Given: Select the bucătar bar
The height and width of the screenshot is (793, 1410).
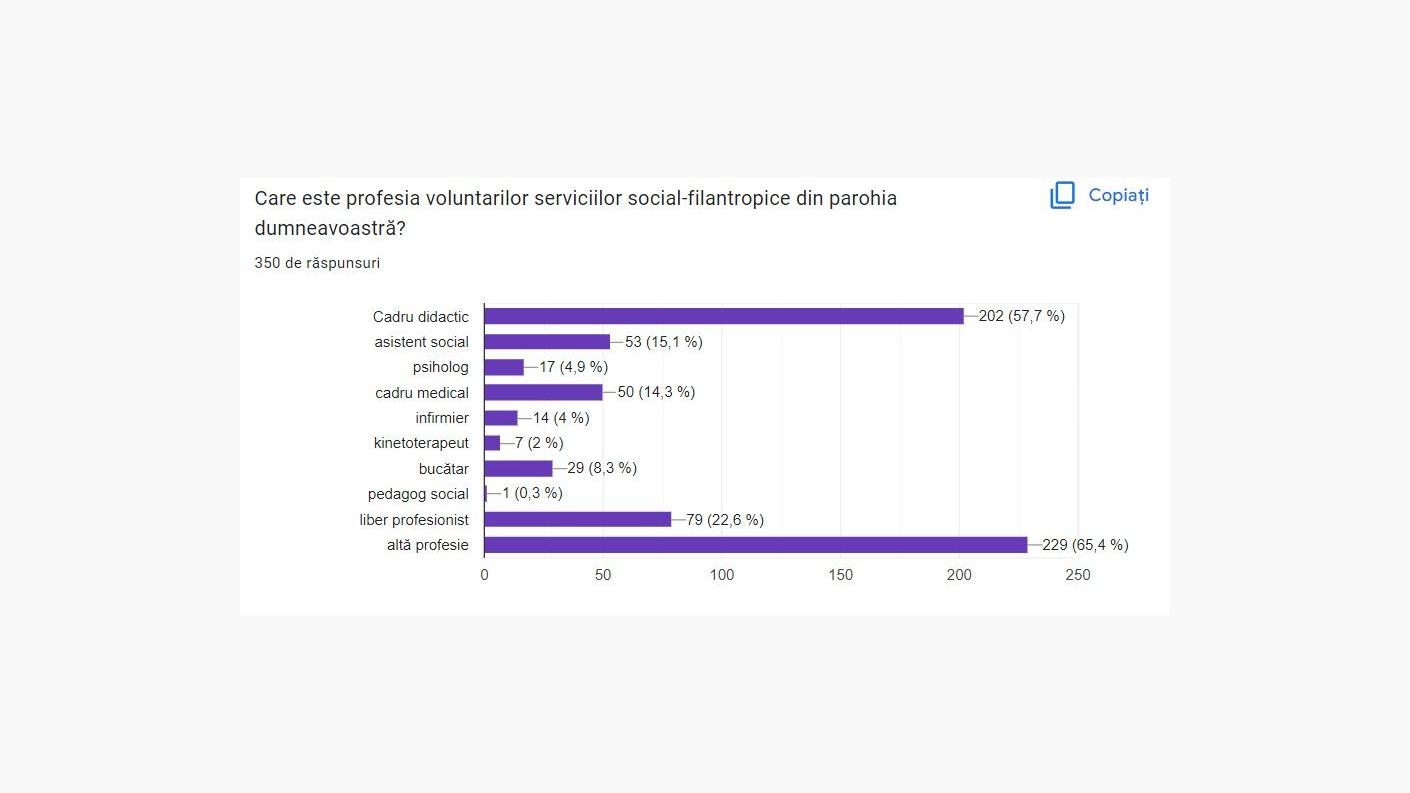Looking at the screenshot, I should pos(518,468).
